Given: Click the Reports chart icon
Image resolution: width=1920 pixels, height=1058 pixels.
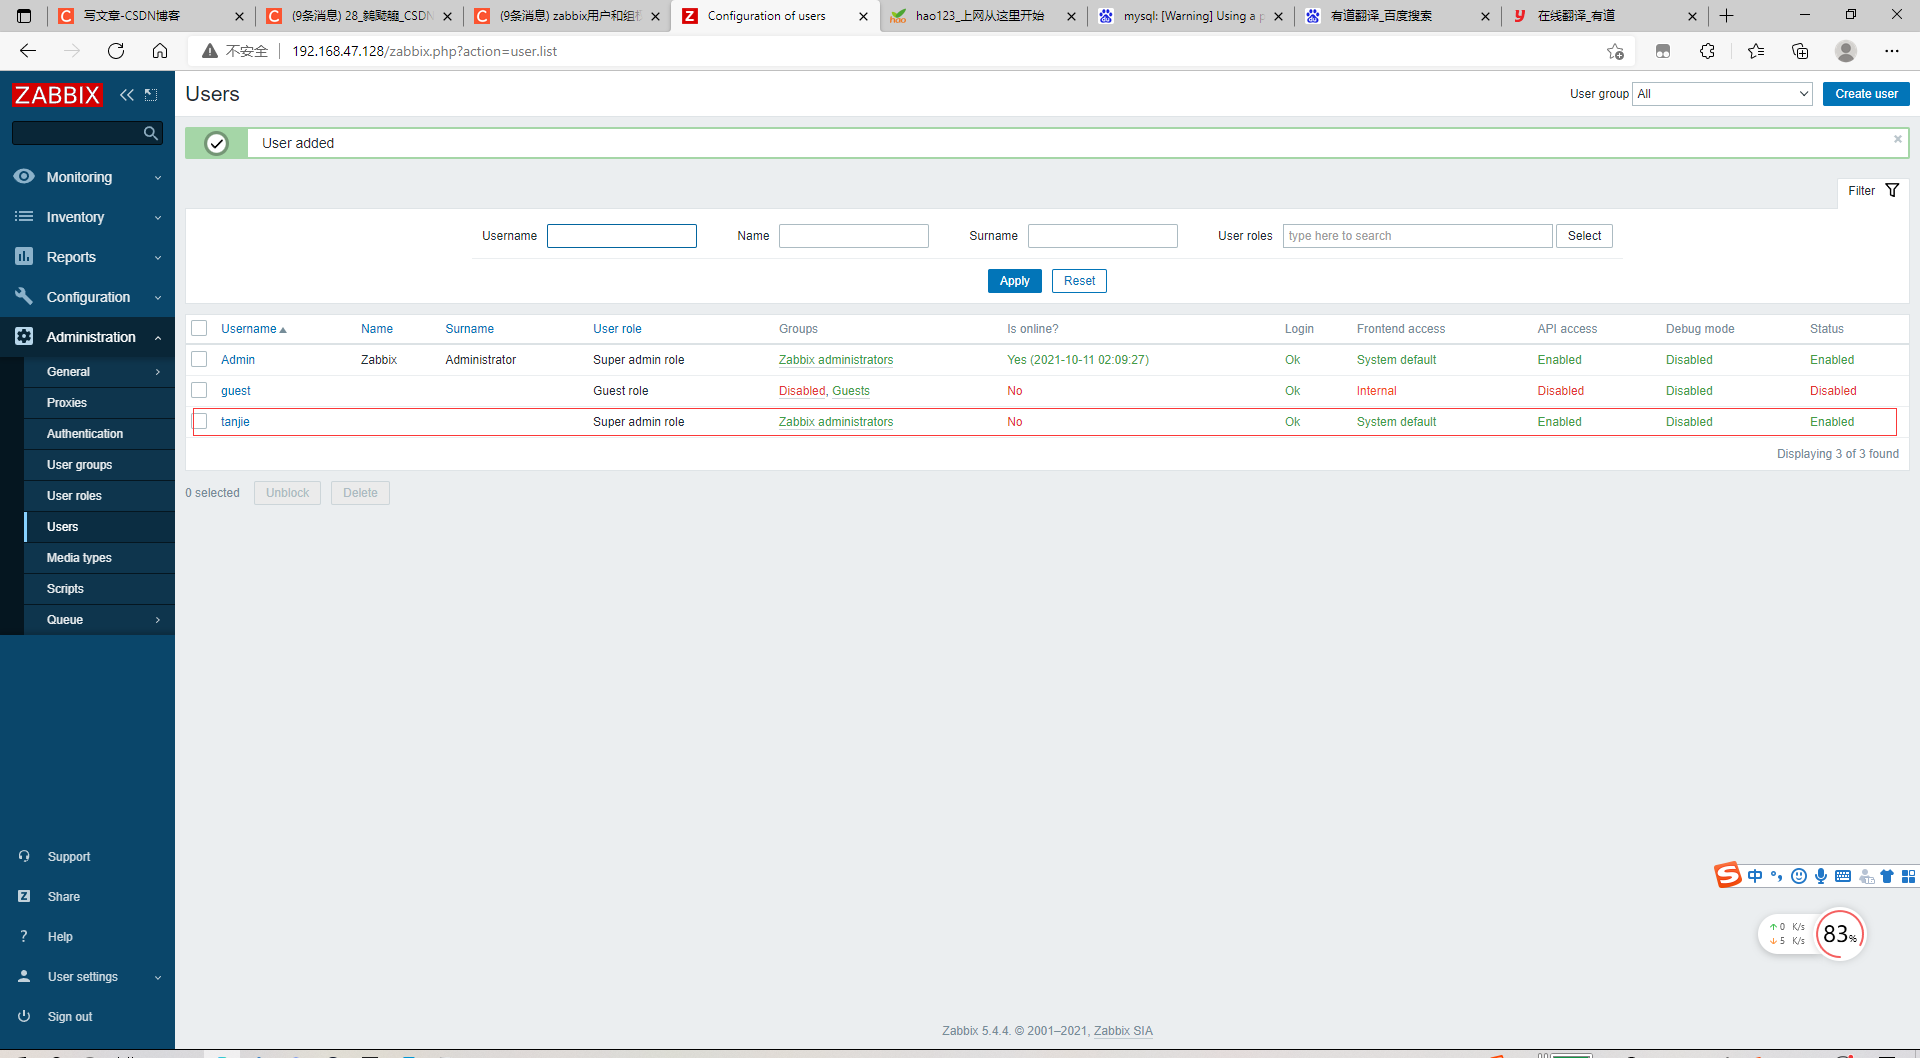Looking at the screenshot, I should pos(24,256).
